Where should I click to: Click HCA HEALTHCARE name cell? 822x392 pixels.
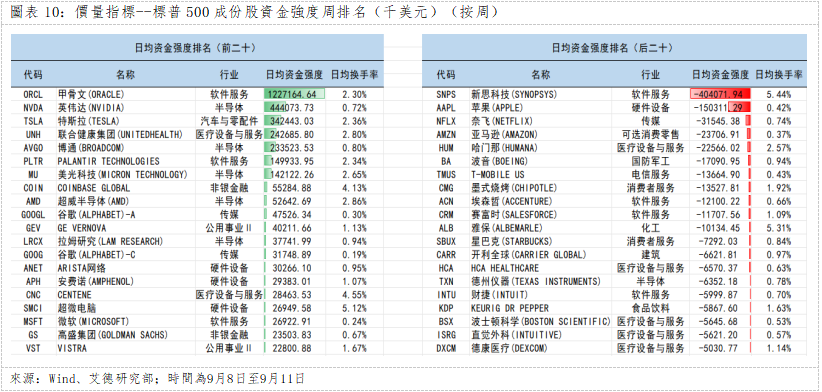pos(504,268)
